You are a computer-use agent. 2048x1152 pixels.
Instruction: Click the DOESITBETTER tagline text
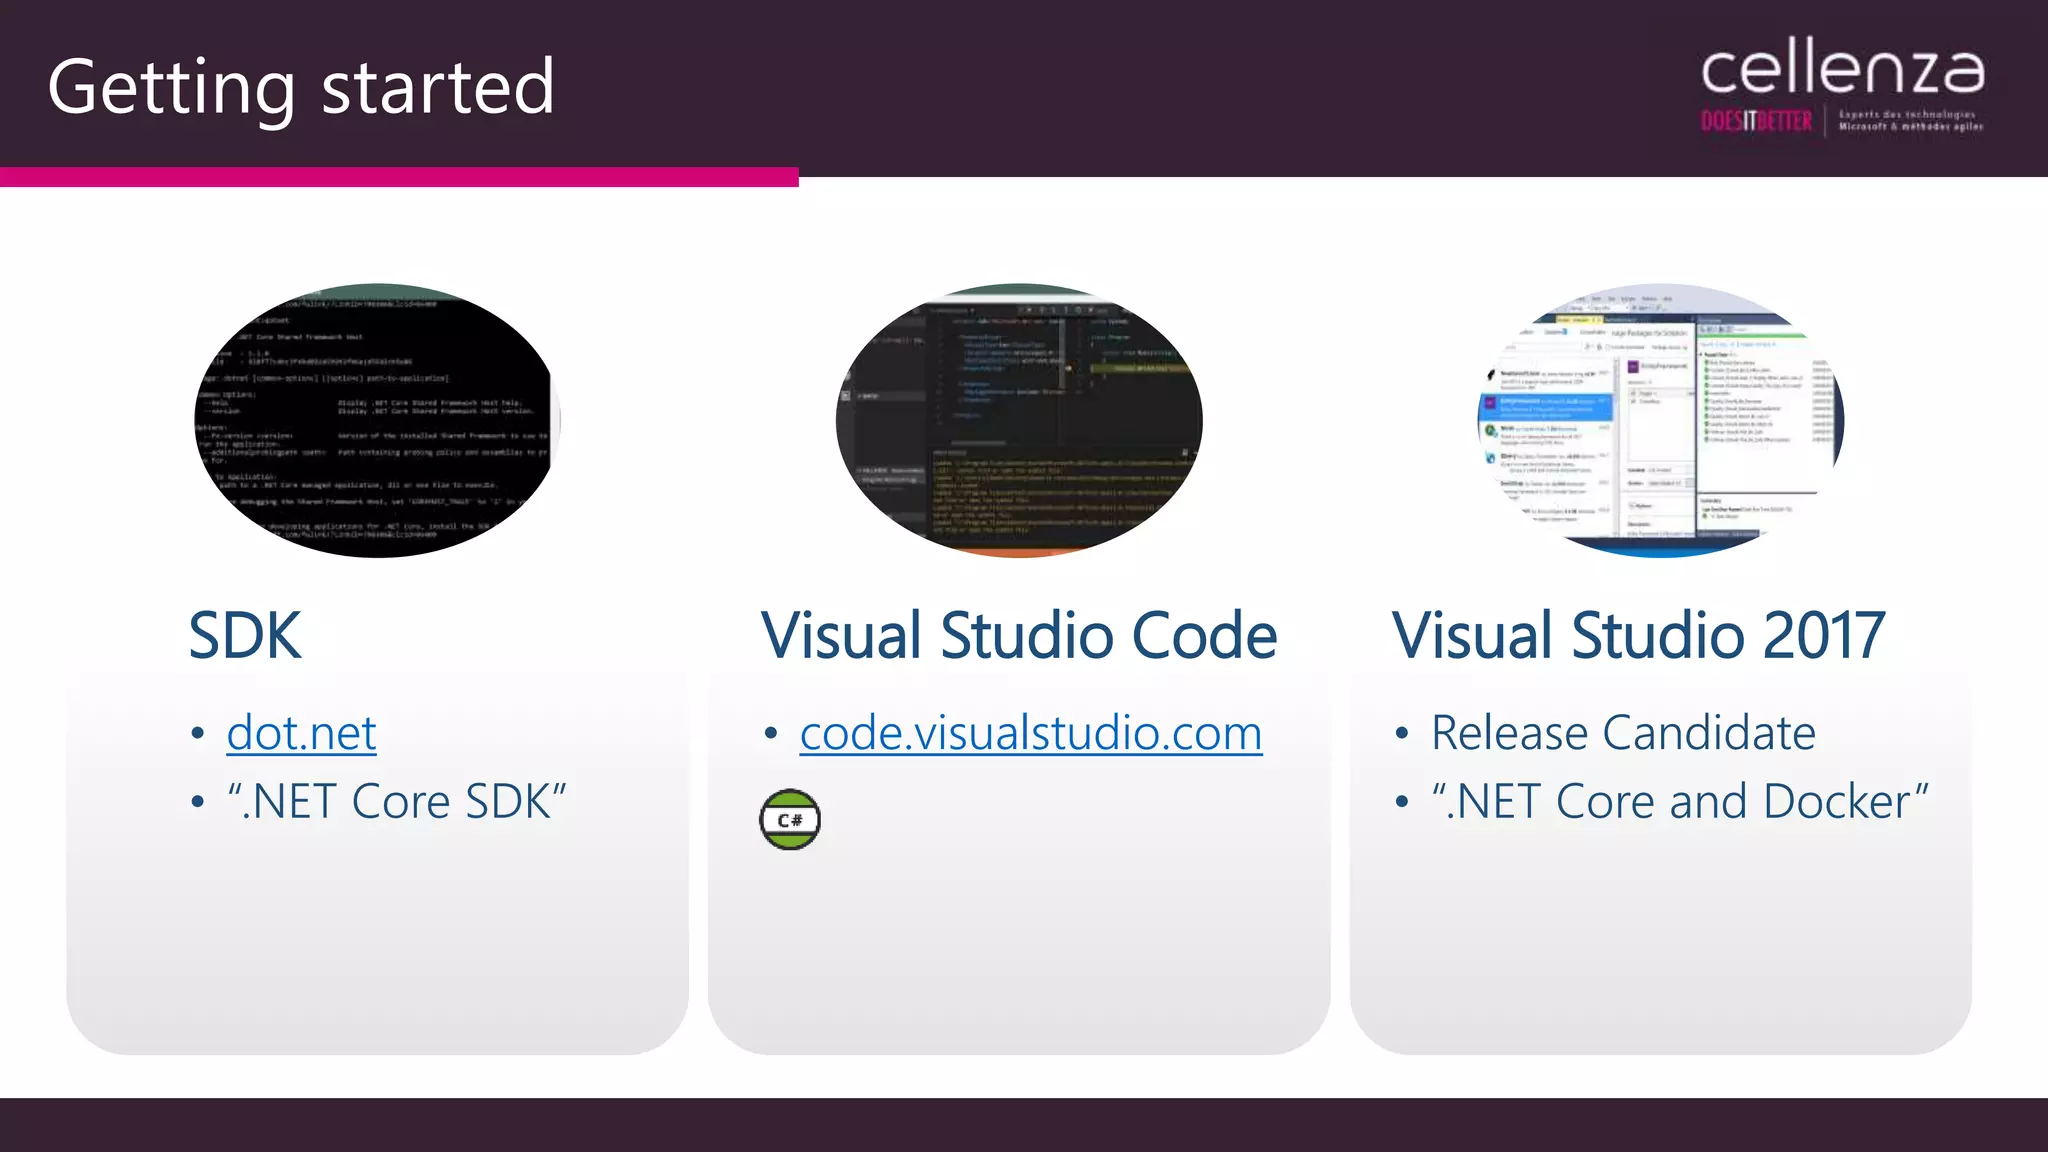pos(1757,122)
